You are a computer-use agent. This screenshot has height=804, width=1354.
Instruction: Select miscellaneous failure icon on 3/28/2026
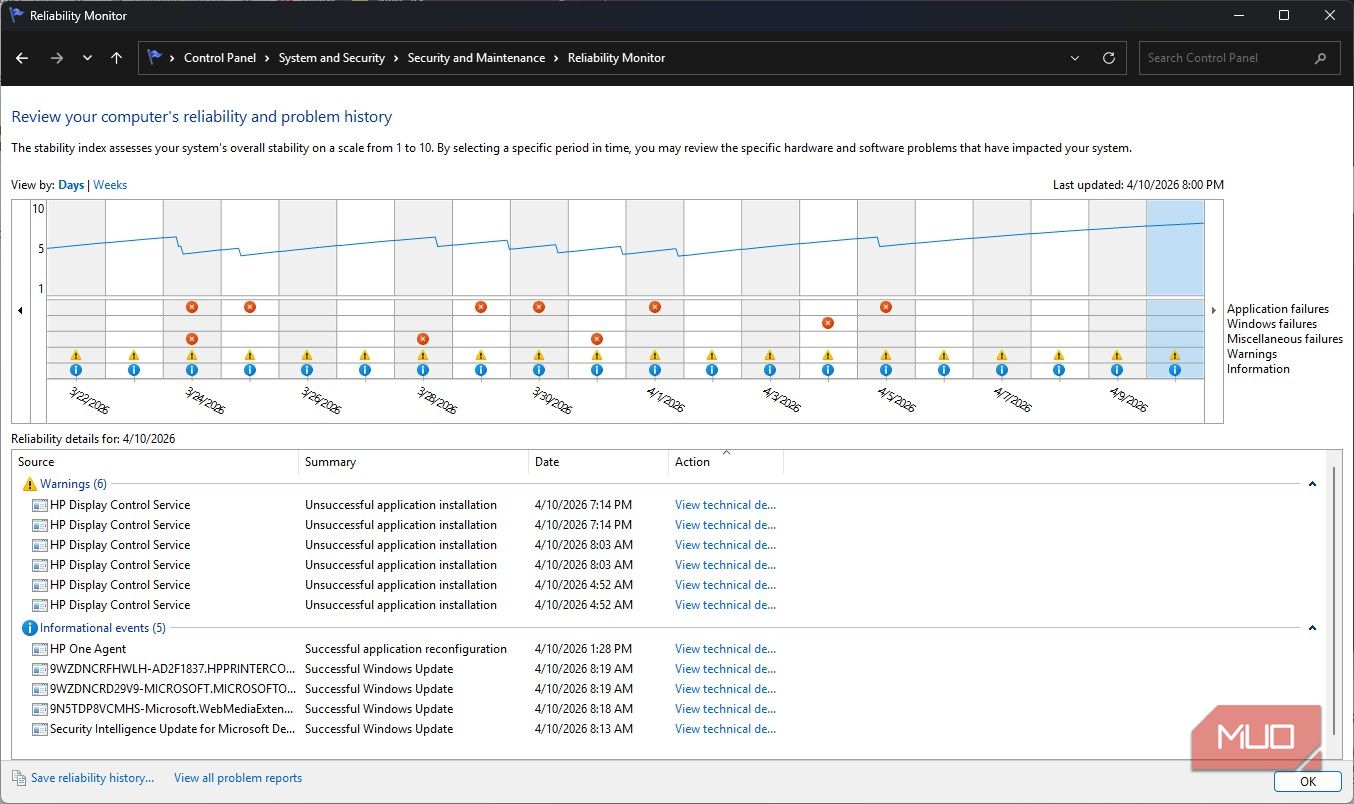423,339
